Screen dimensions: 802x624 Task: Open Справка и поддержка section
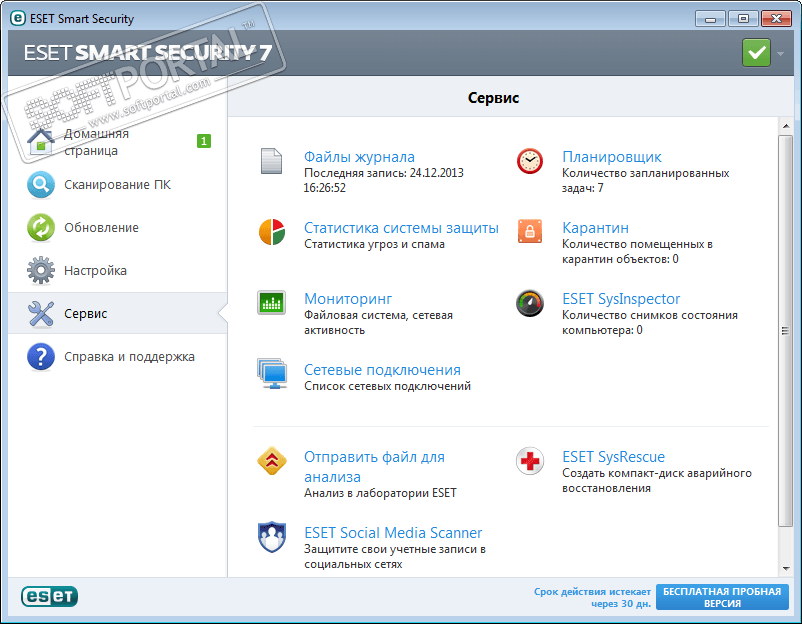129,357
